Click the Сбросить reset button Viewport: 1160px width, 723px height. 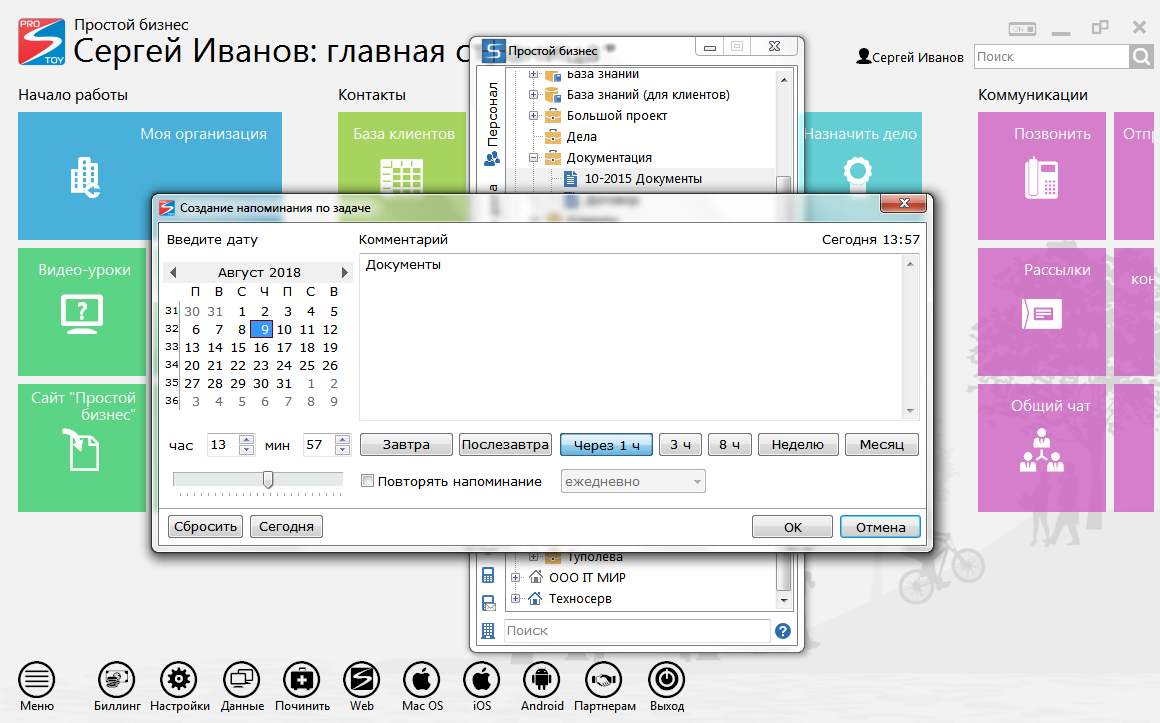(x=206, y=526)
